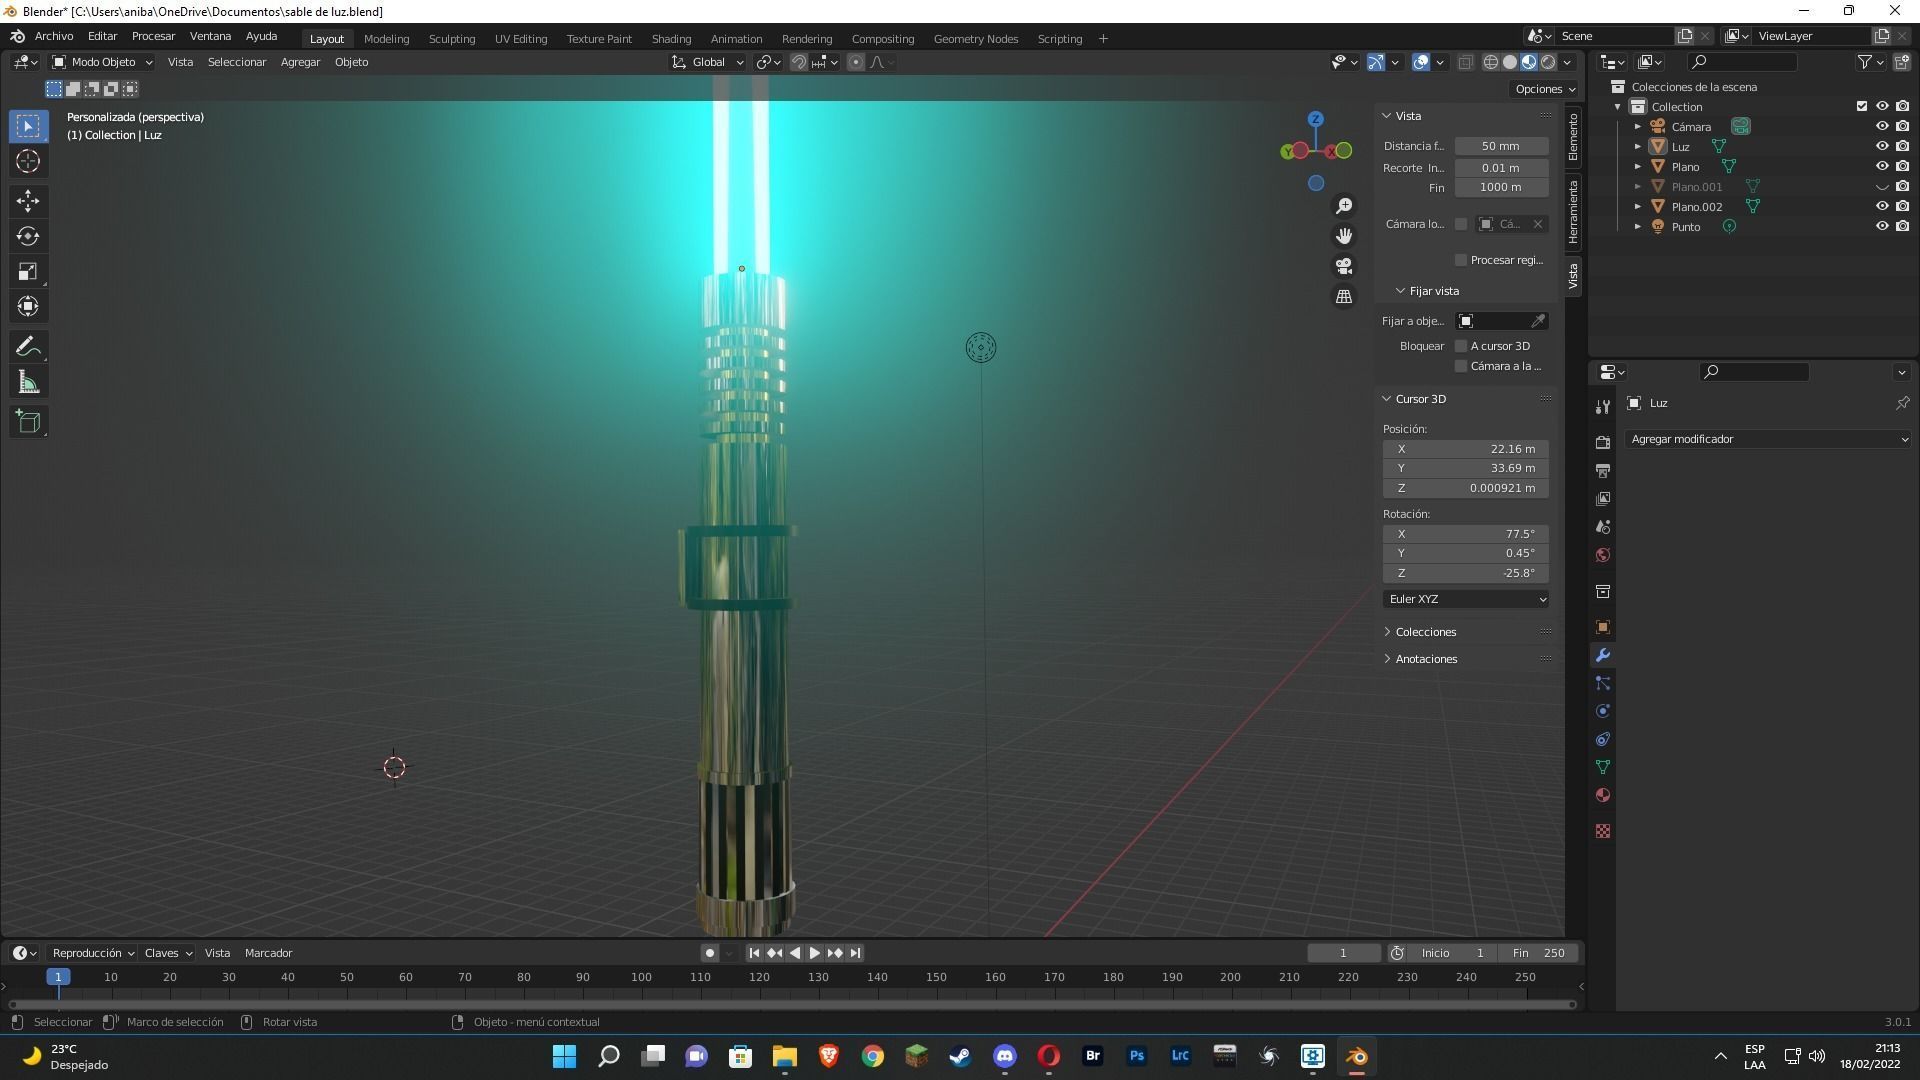Open the Object Data green triangle tab

tap(1603, 767)
